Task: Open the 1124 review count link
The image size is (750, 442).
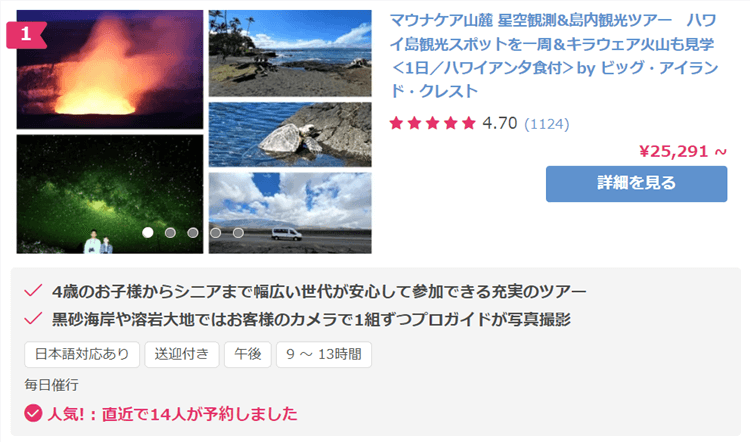Action: [547, 124]
